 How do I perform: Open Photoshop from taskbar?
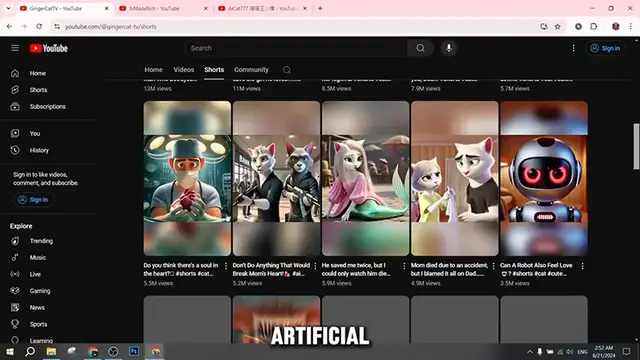pos(134,351)
